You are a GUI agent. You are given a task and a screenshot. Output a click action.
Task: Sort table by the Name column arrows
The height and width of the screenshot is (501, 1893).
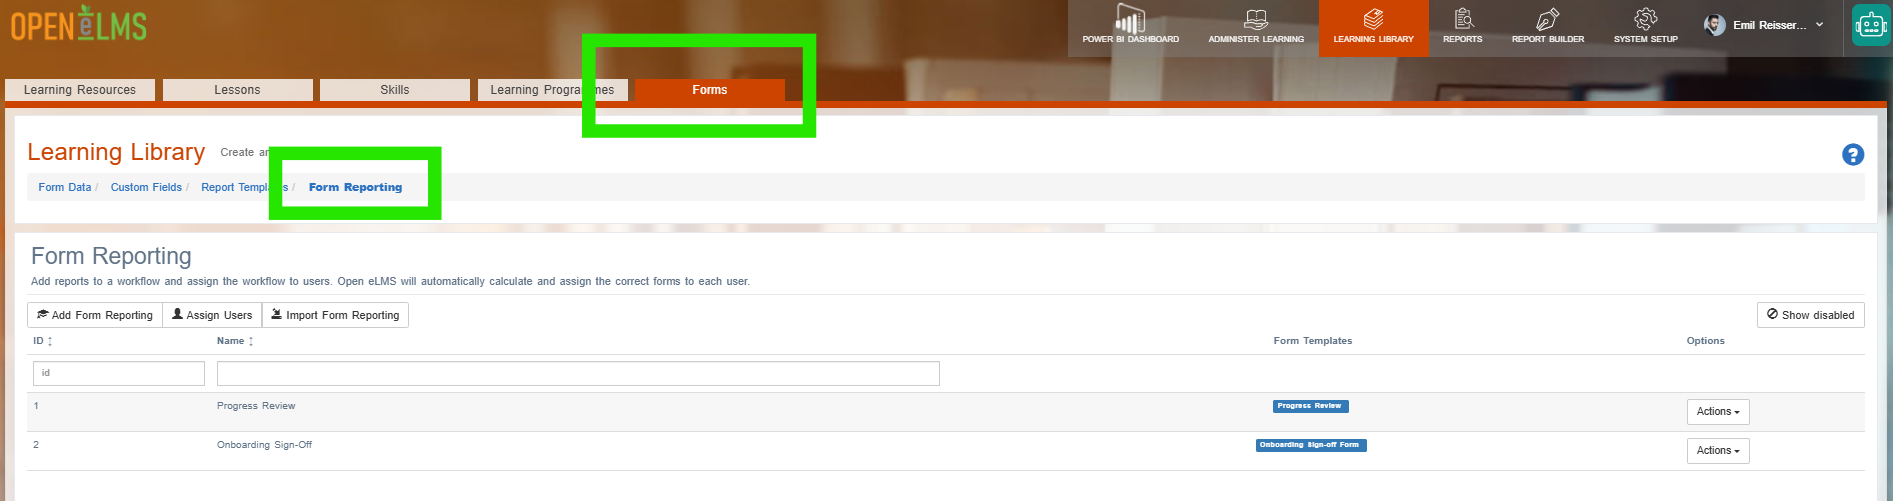[251, 342]
